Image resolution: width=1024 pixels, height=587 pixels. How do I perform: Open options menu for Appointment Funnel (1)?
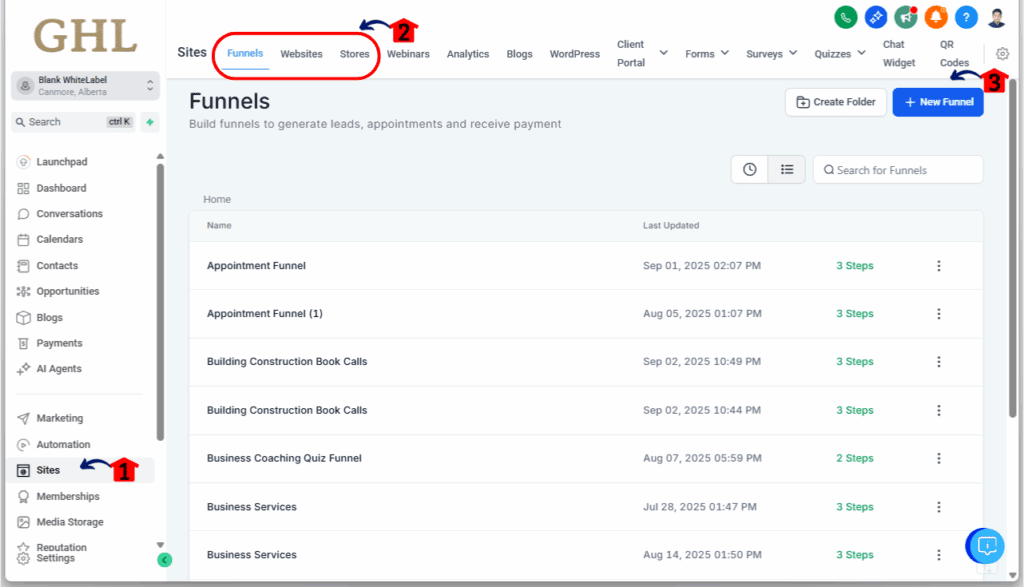tap(938, 314)
